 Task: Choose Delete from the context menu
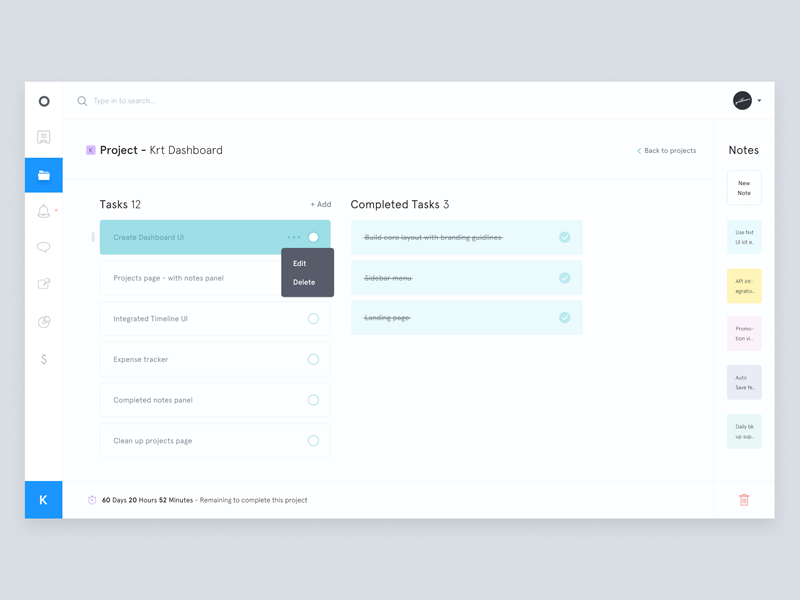pos(304,283)
